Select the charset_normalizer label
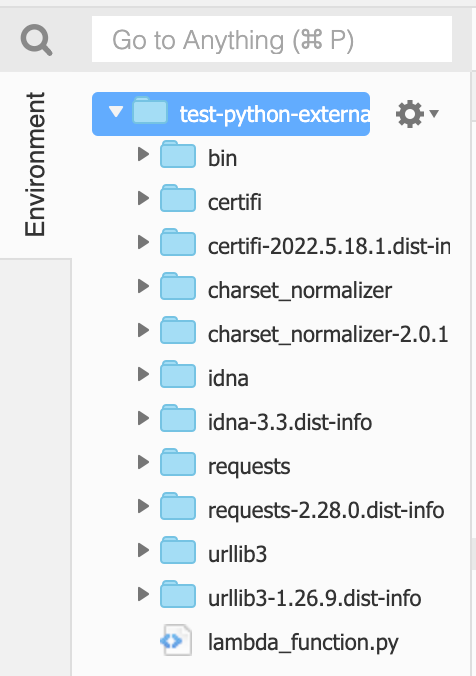 pos(300,291)
